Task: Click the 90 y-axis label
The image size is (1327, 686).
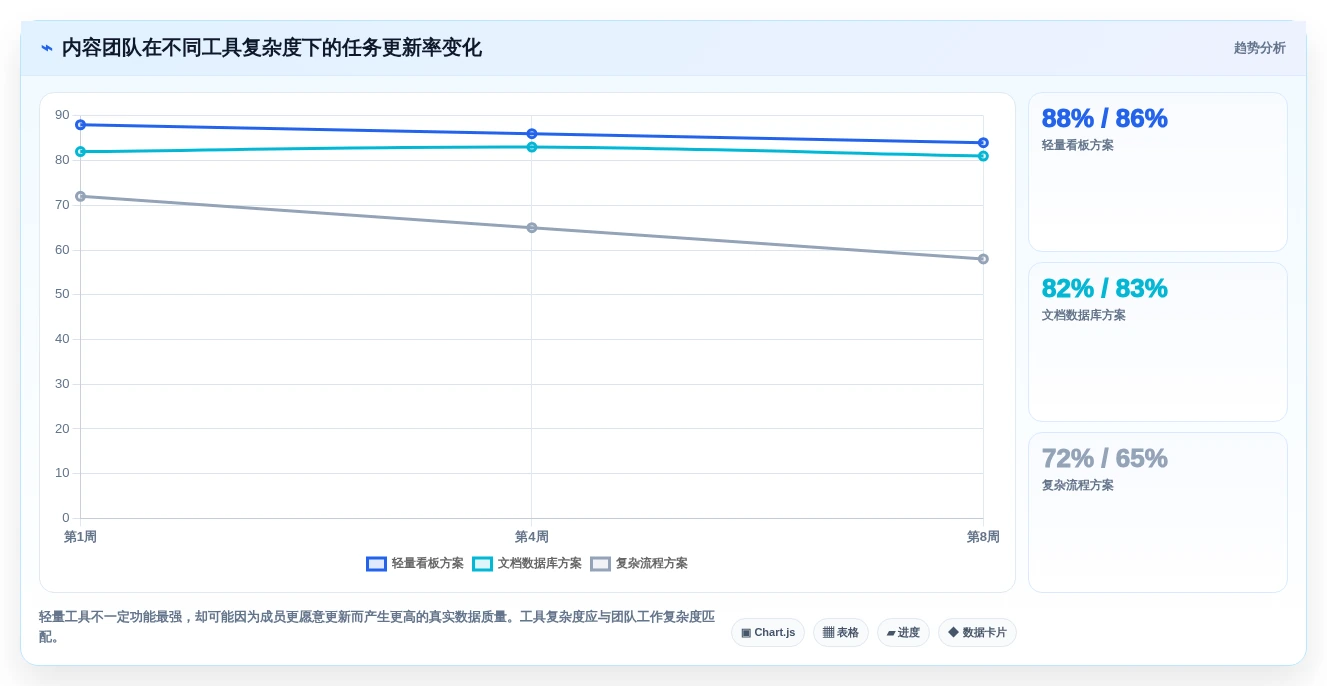Action: tap(62, 115)
